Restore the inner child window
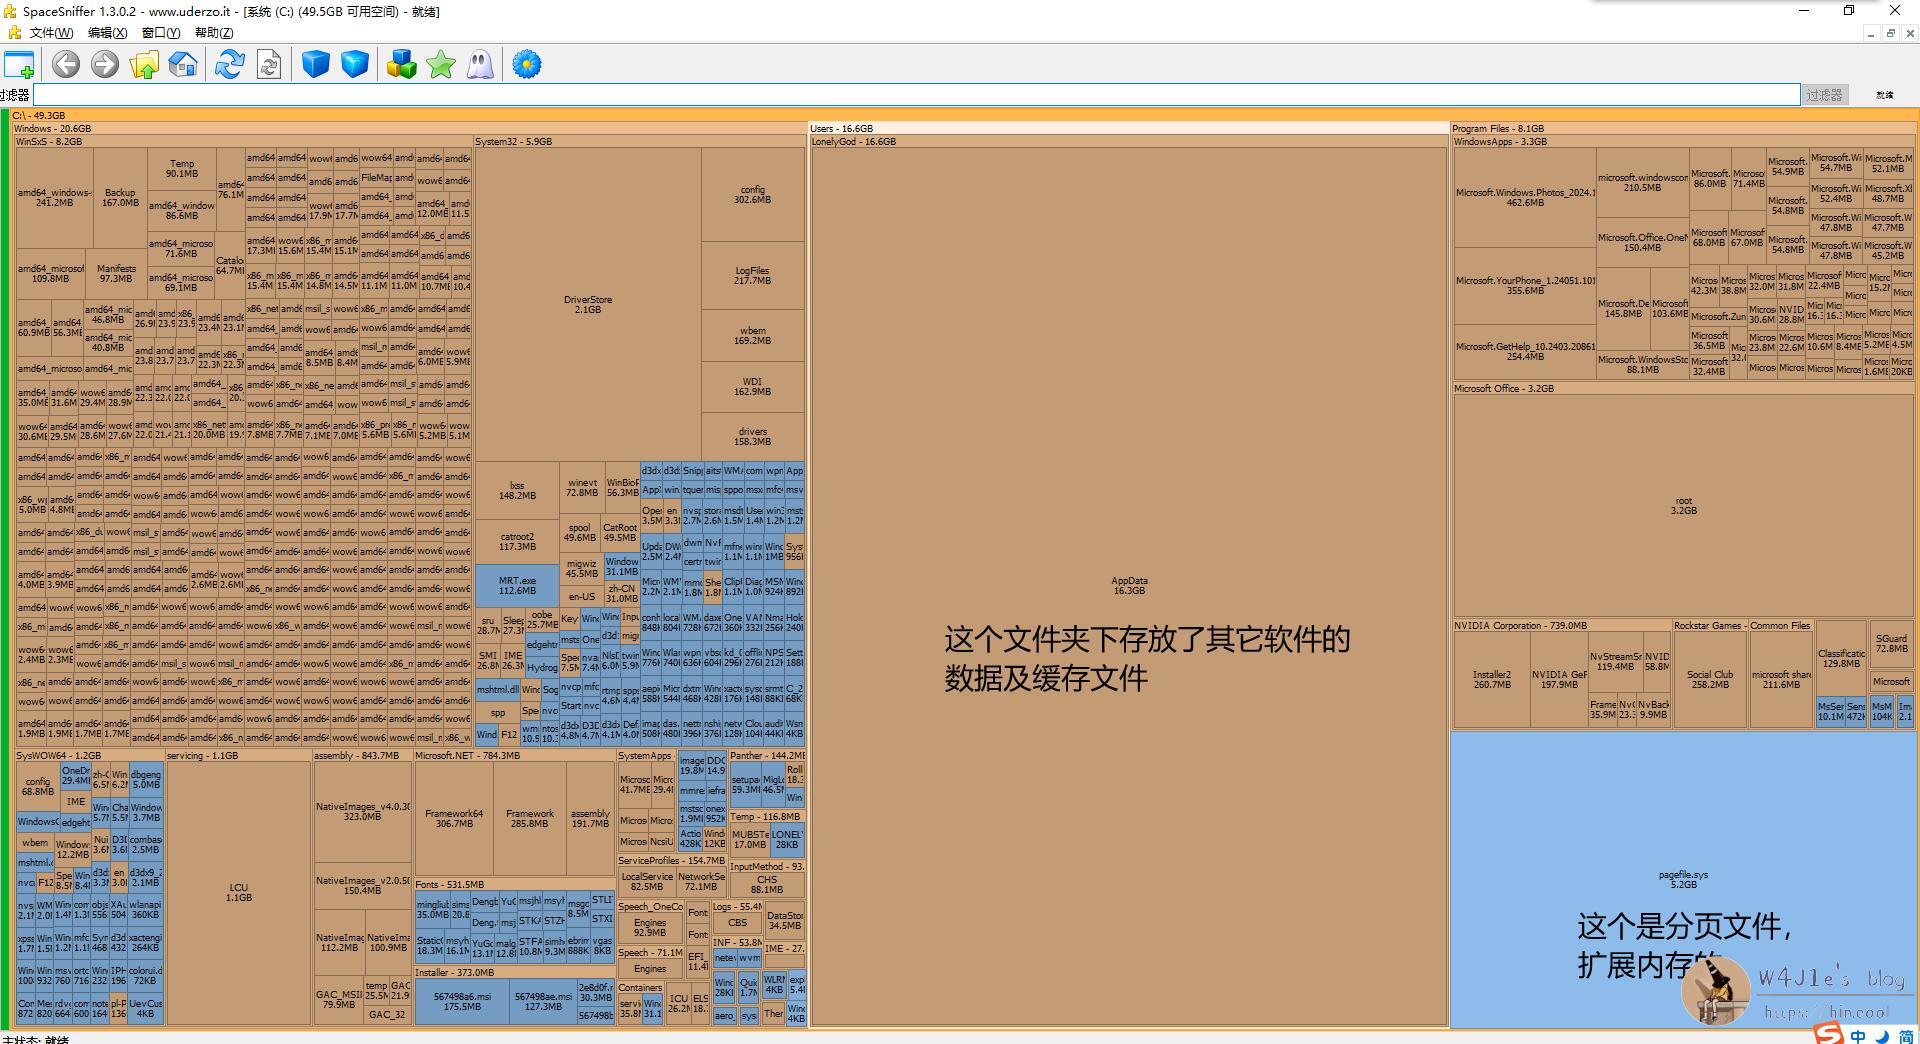The image size is (1920, 1044). (x=1890, y=33)
